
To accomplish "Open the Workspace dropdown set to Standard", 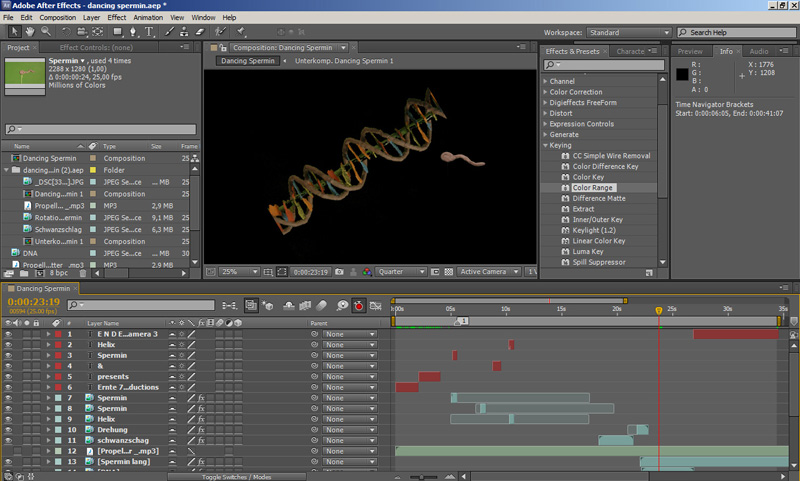I will click(628, 32).
